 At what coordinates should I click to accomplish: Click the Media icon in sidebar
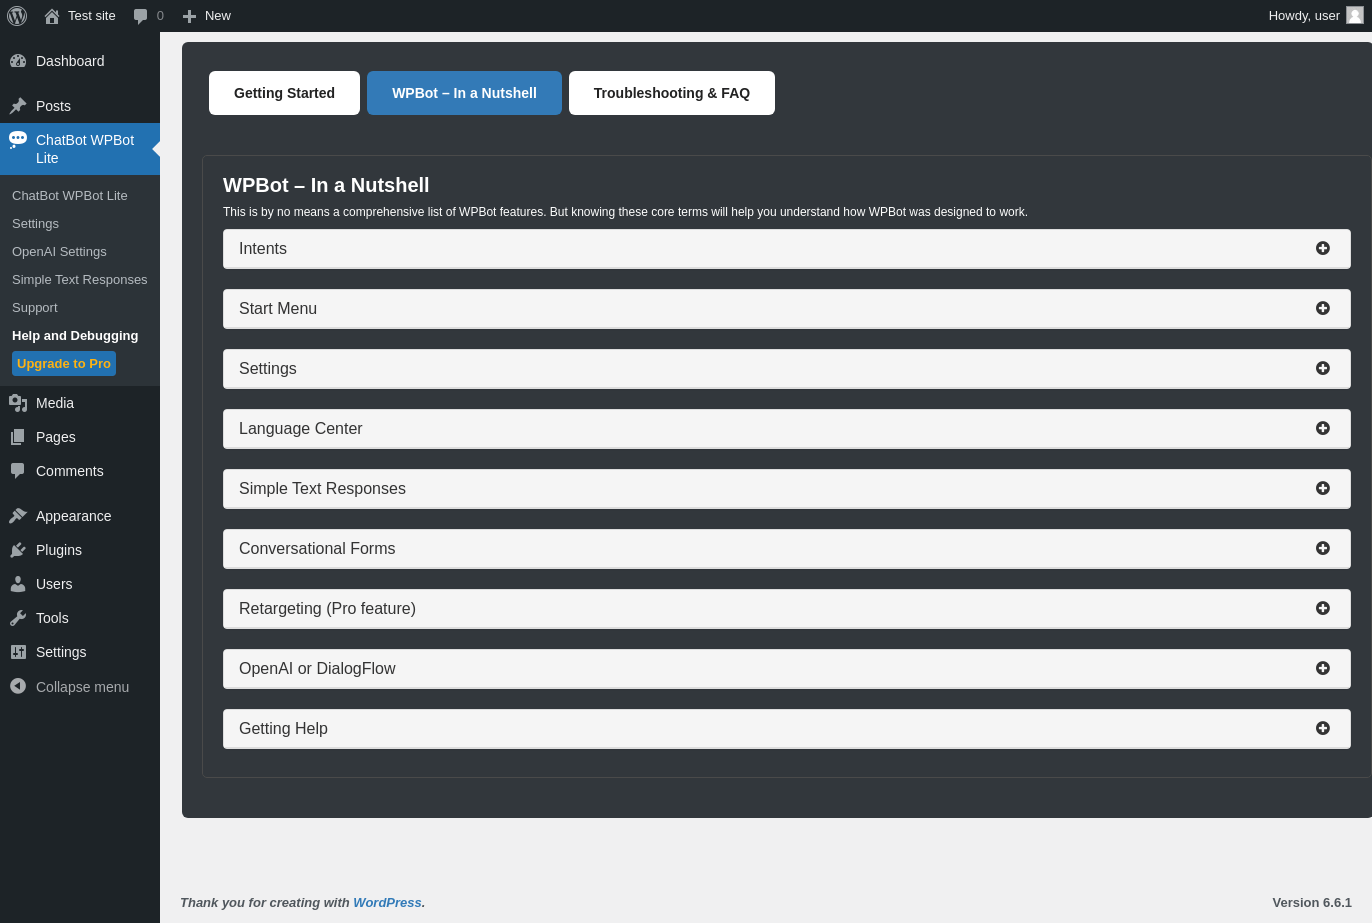pos(18,403)
